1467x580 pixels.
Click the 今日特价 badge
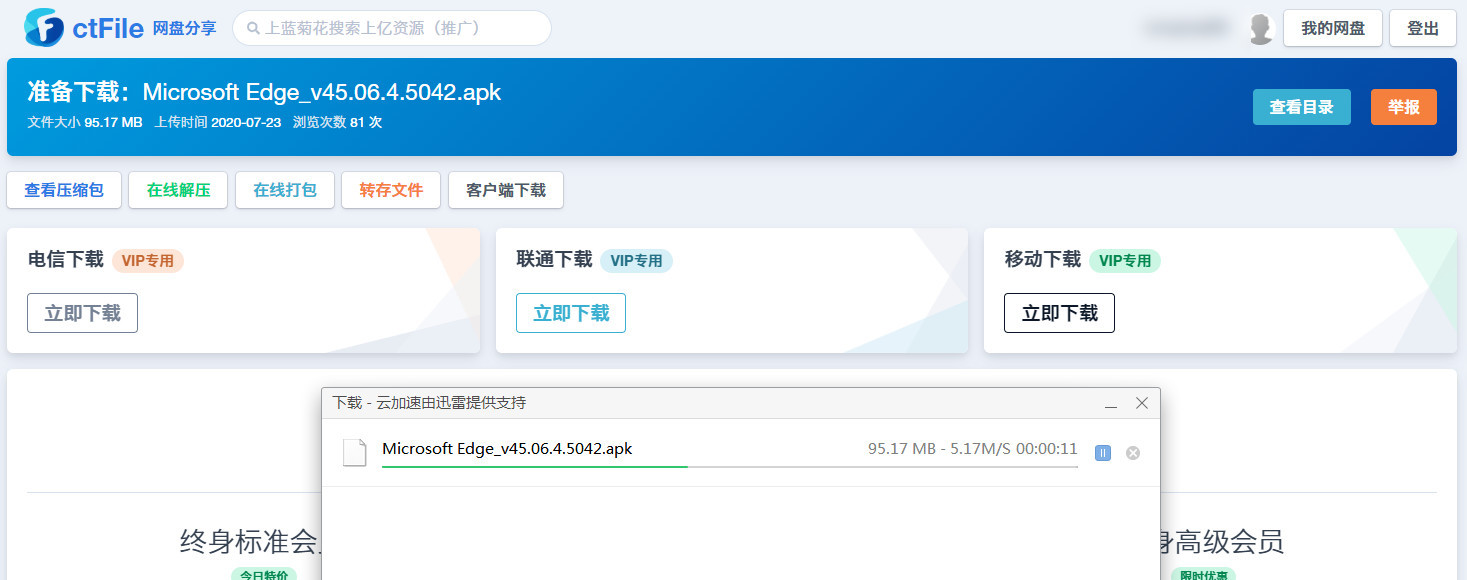(x=264, y=575)
